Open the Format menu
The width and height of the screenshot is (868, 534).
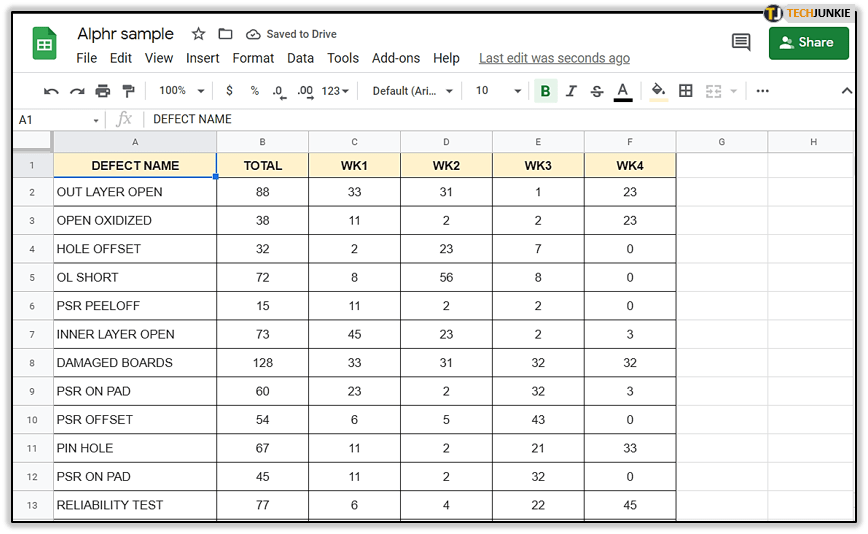[x=253, y=58]
